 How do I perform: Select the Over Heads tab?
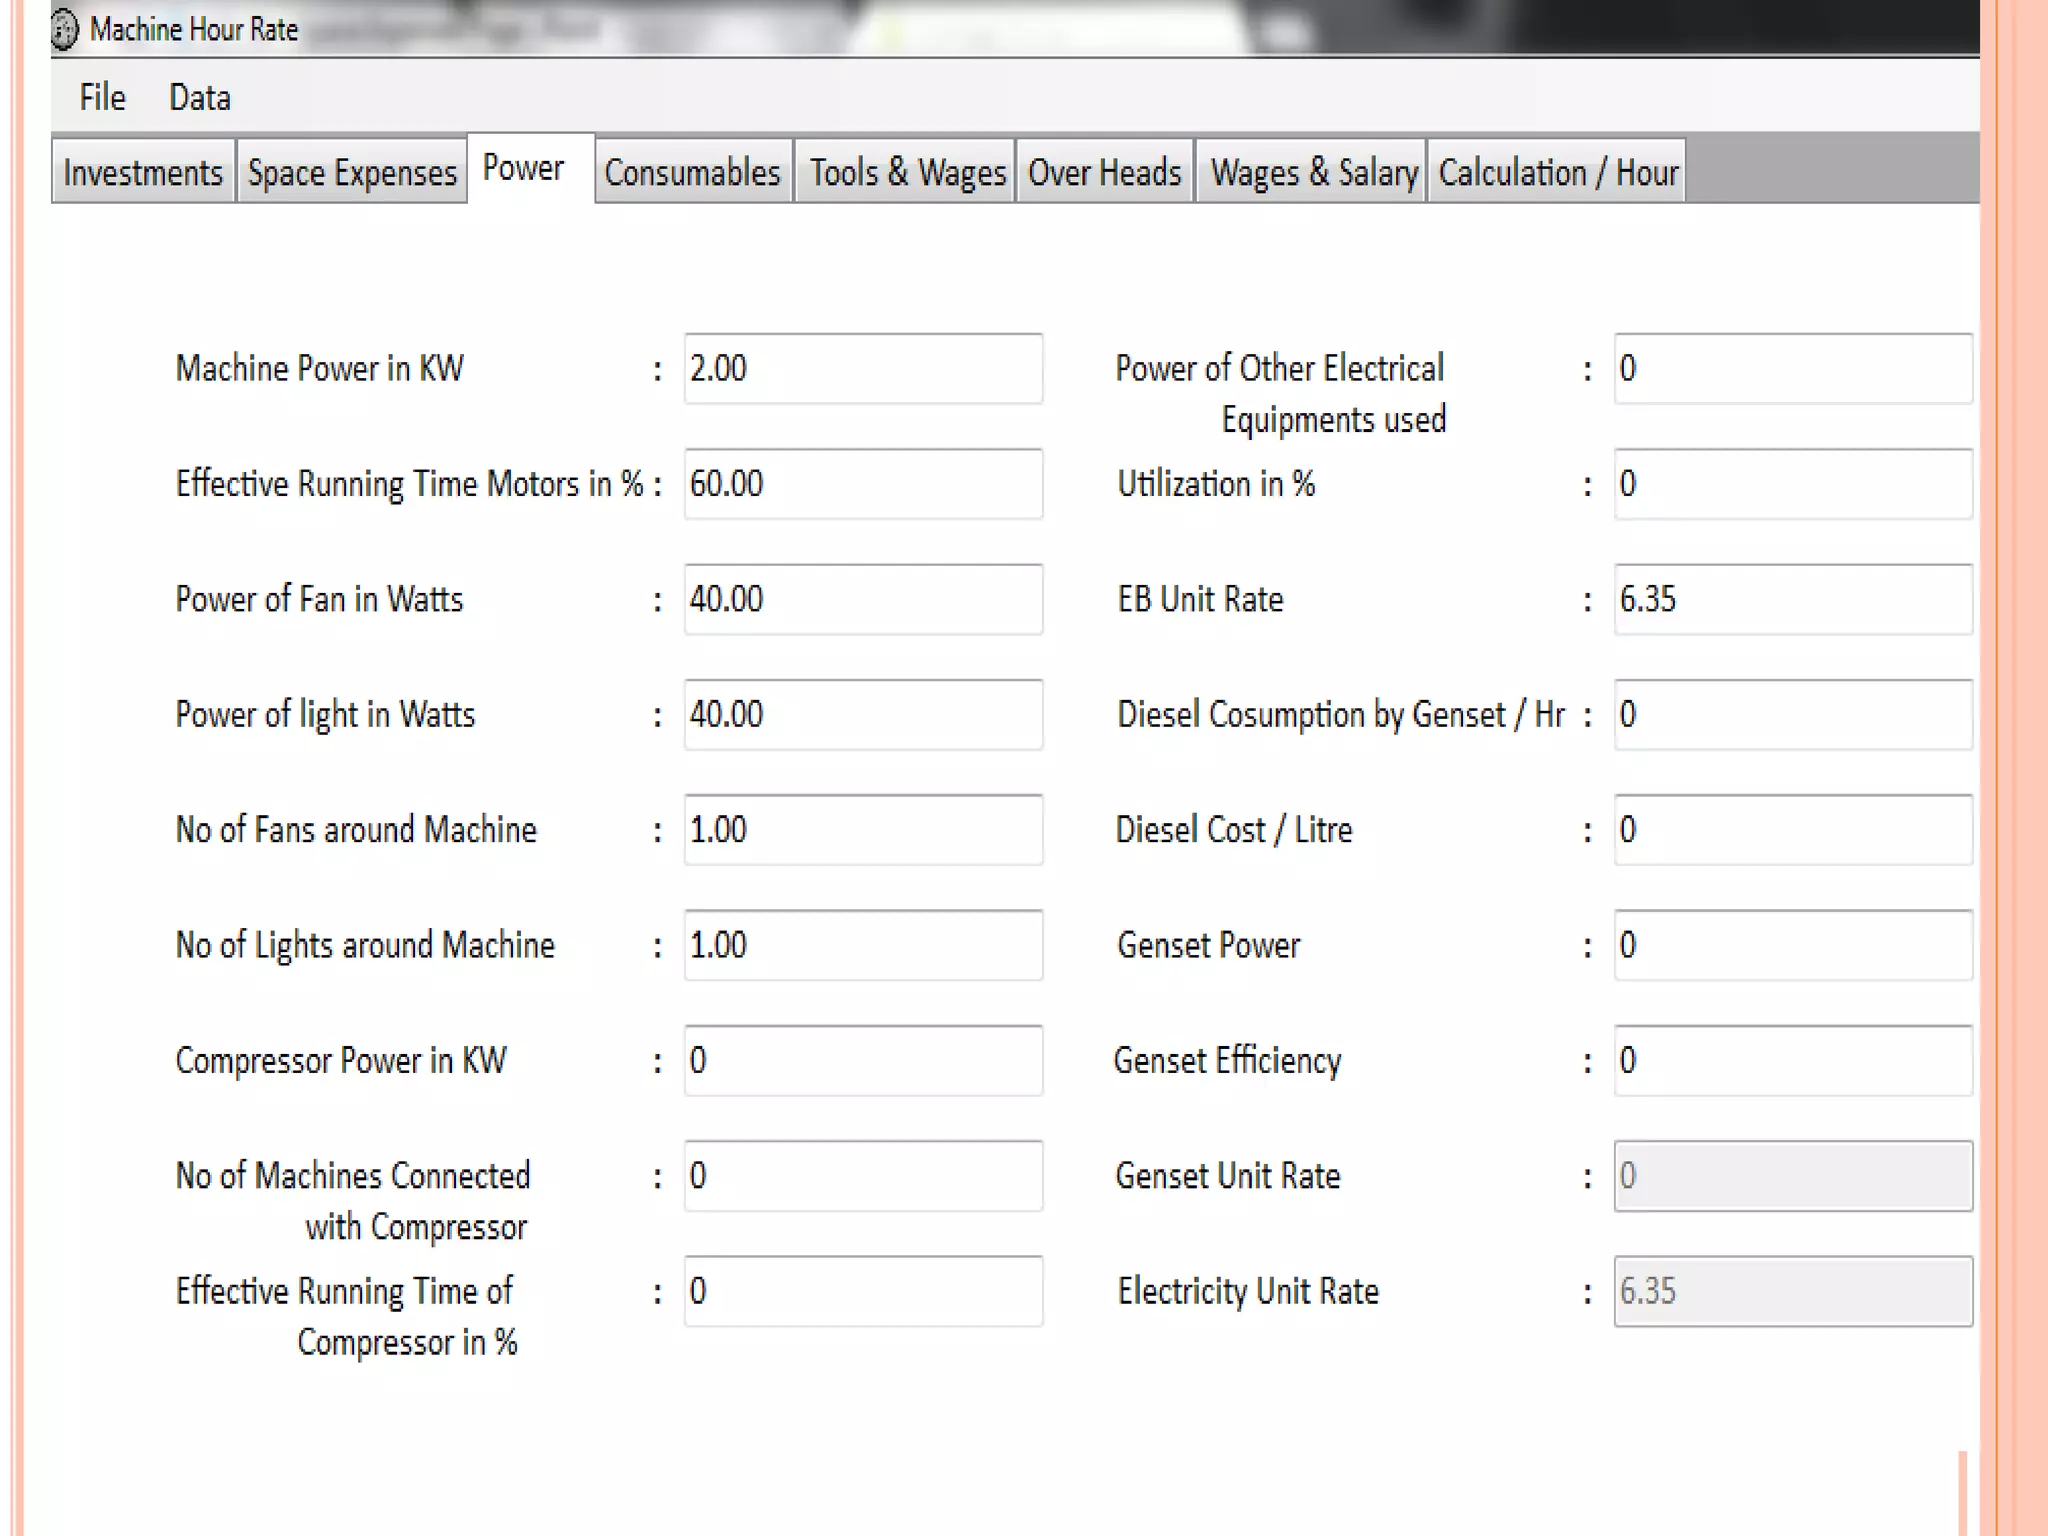(1104, 172)
